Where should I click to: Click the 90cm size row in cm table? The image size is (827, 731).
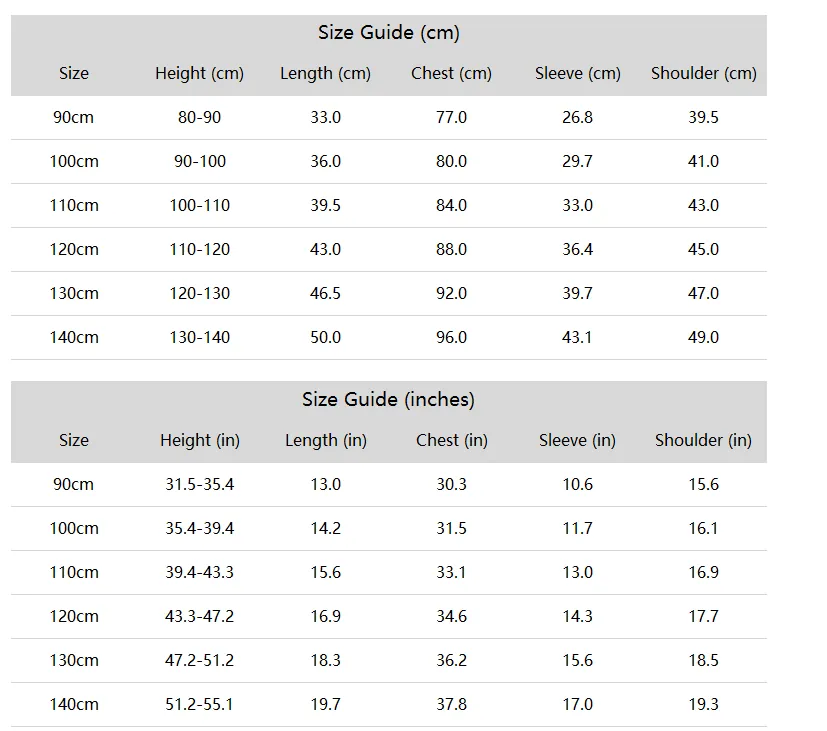[x=389, y=117]
